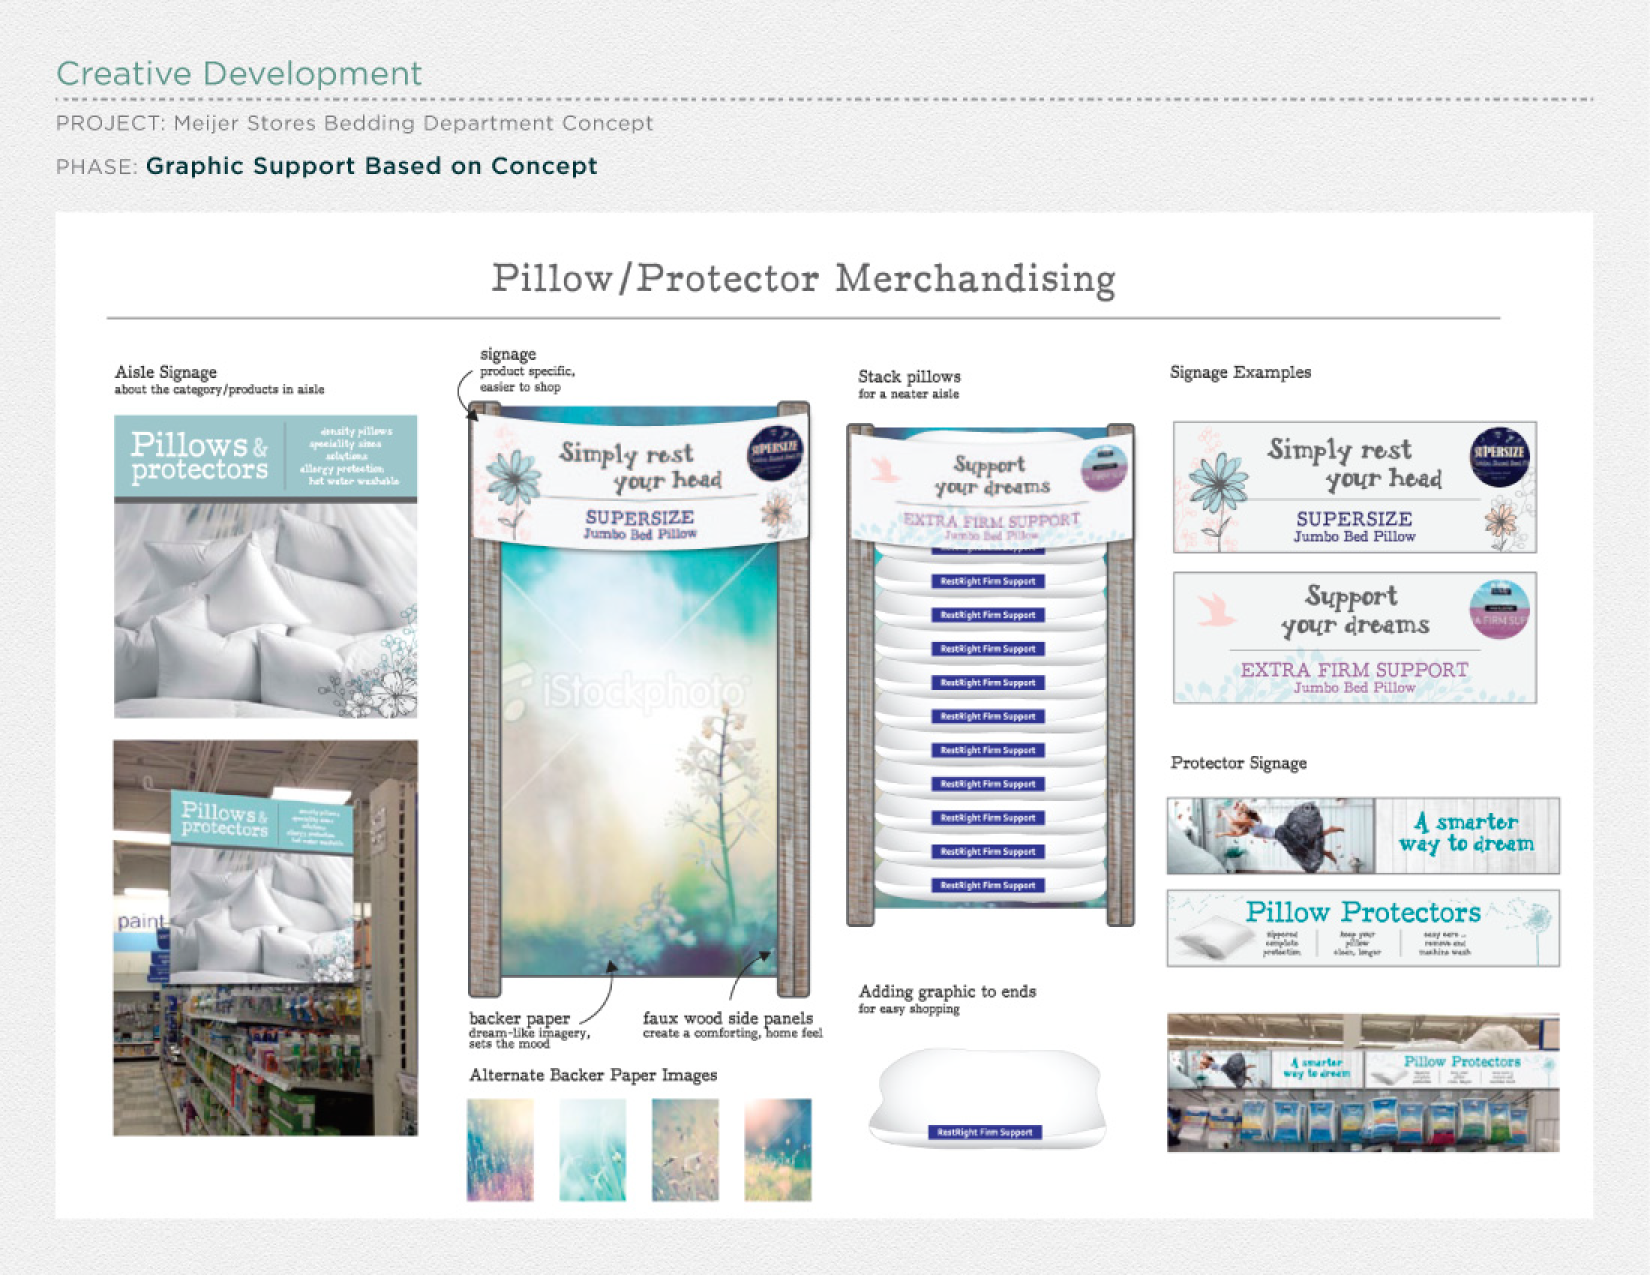Open the store aisle photo with hanging sign
The width and height of the screenshot is (1650, 1275).
265,937
